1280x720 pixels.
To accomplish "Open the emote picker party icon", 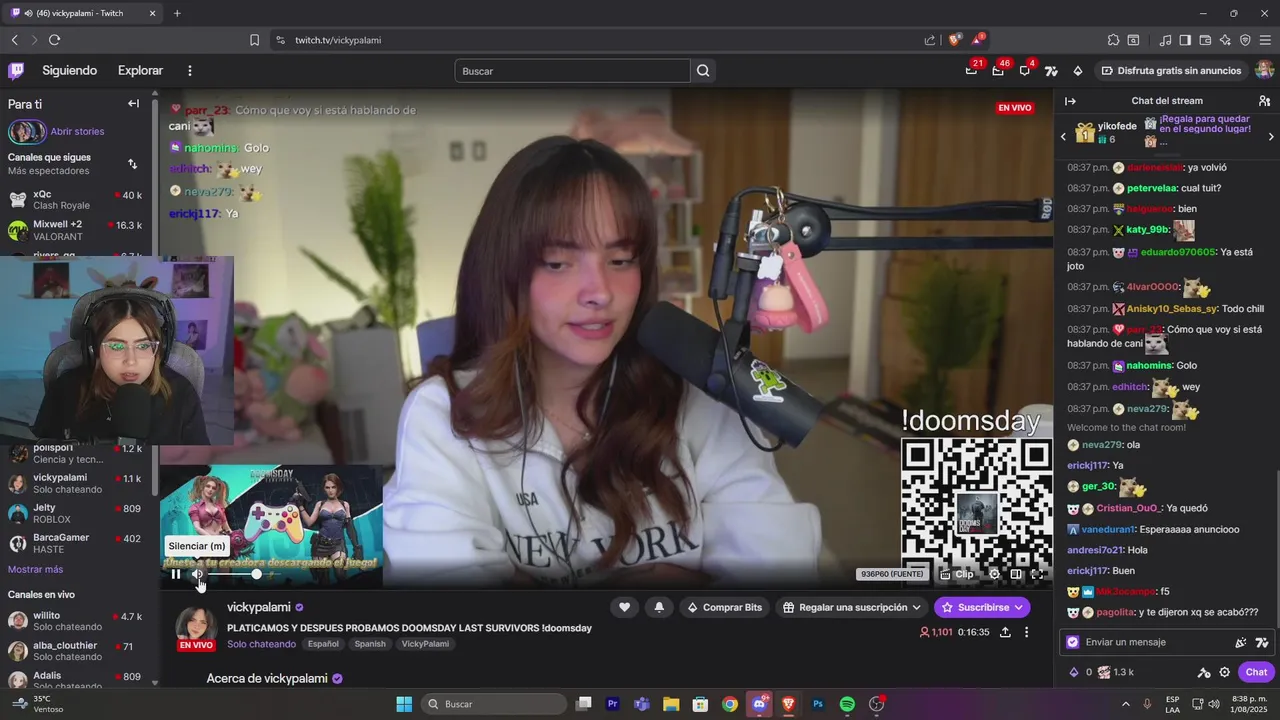I will coord(1241,642).
